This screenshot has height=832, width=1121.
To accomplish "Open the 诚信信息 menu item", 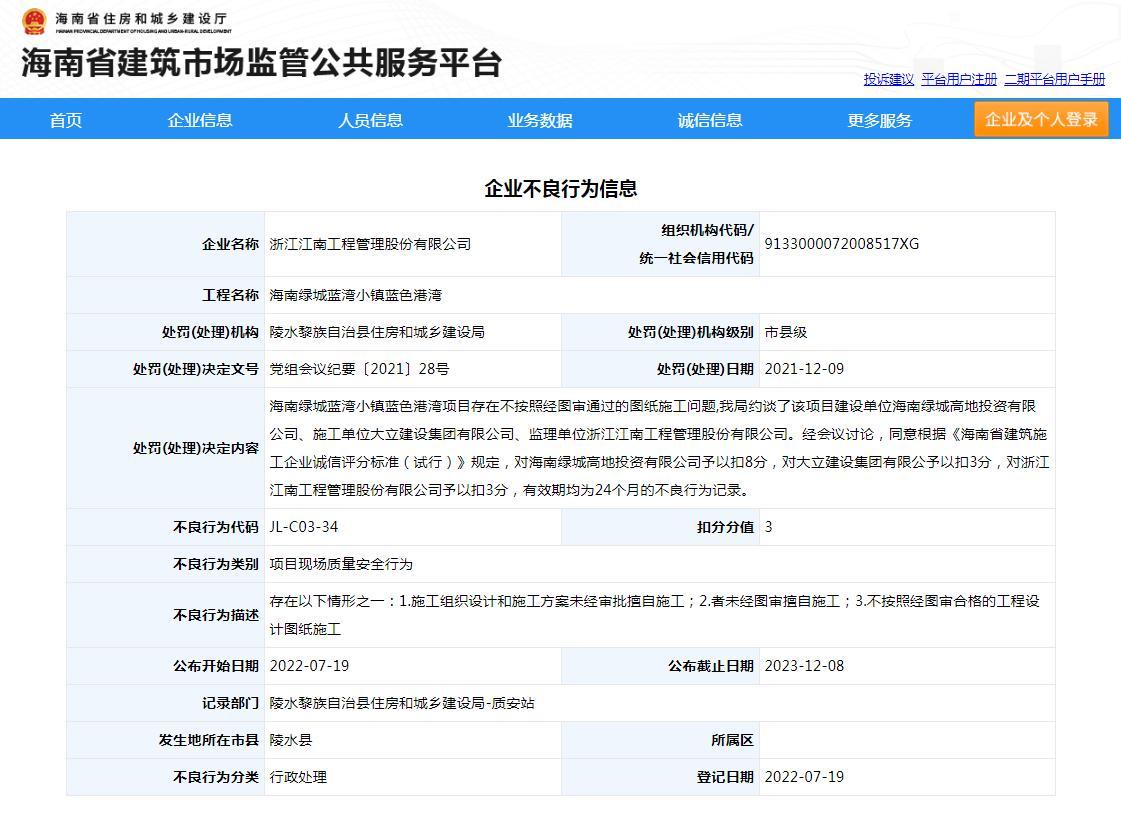I will 710,120.
